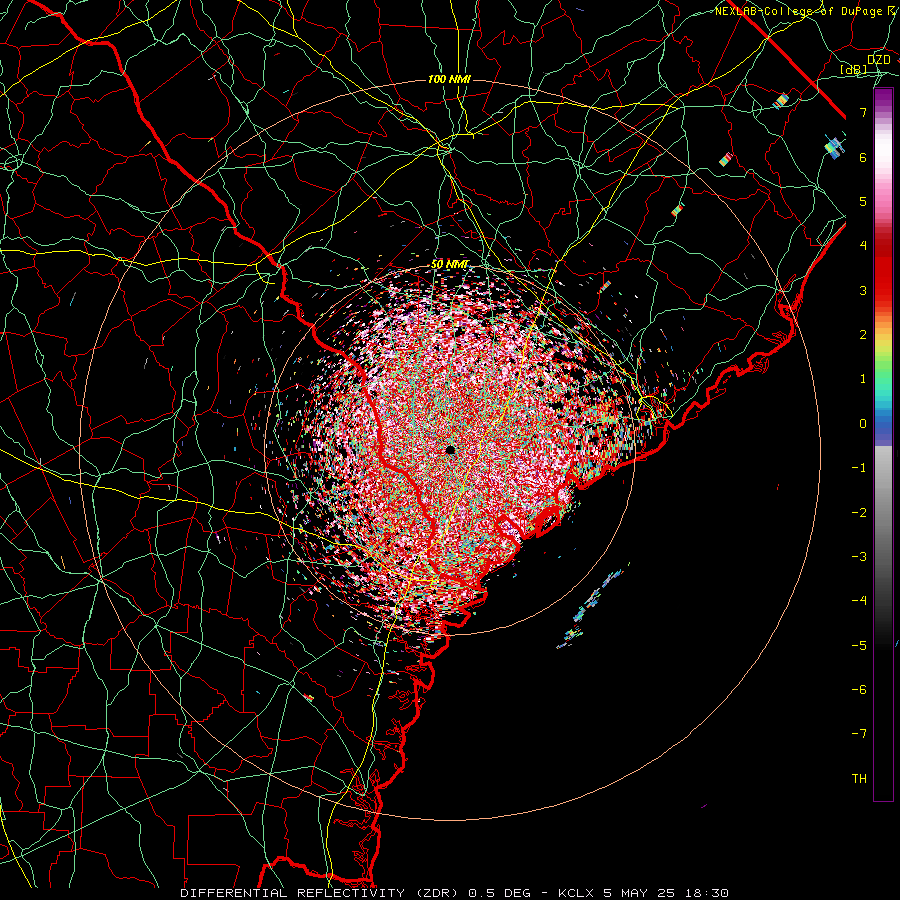Click the 1 value on the color scale
Viewport: 900px width, 900px height.
(x=863, y=379)
